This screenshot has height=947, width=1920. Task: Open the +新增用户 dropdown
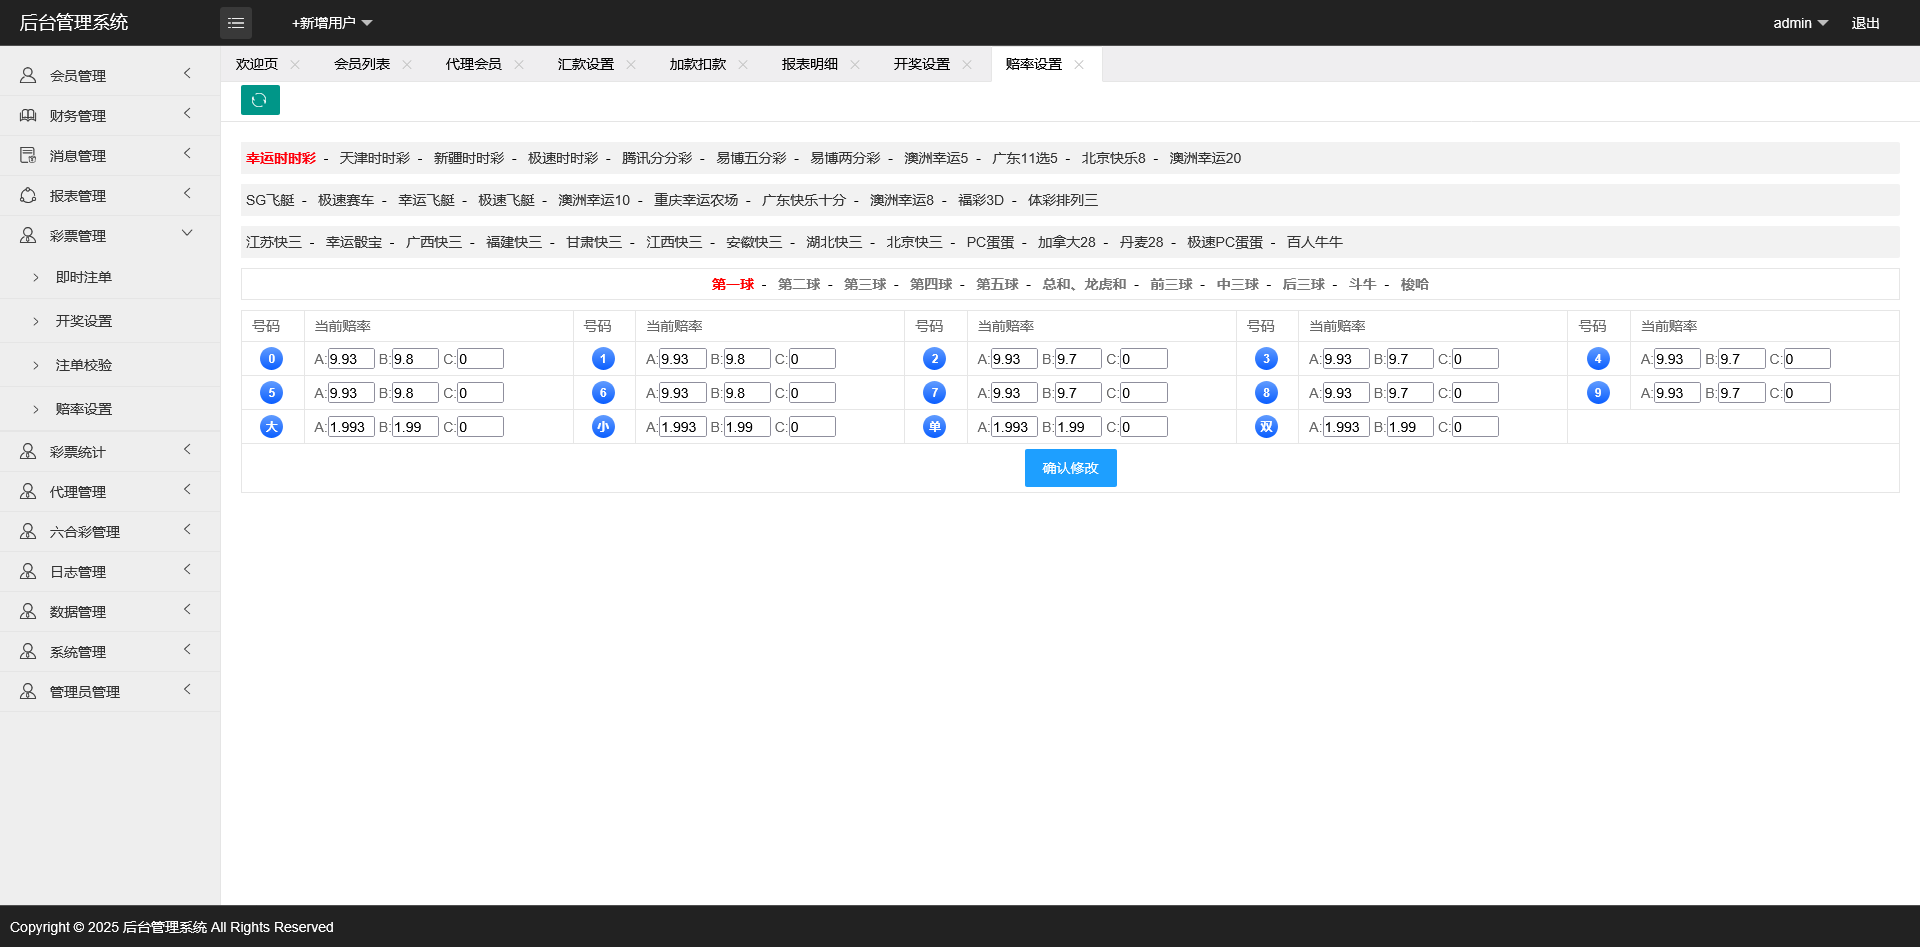[332, 23]
